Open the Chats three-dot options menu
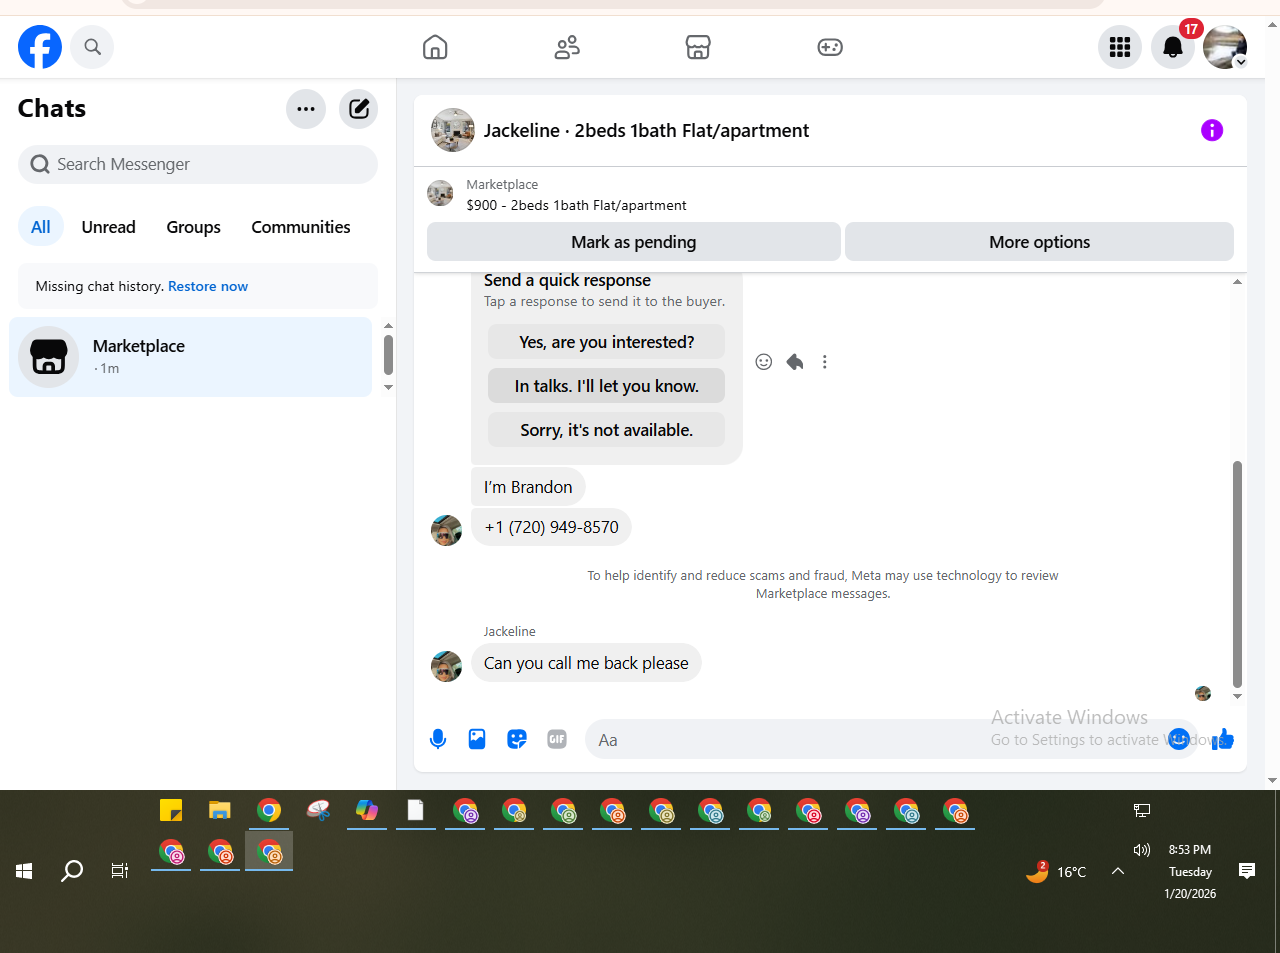Image resolution: width=1280 pixels, height=953 pixels. coord(306,109)
